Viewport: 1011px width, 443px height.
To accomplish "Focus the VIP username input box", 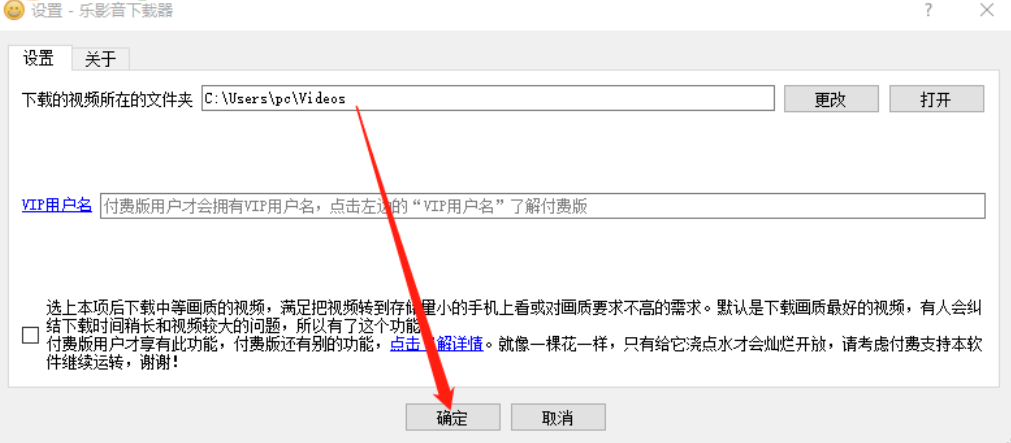I will click(542, 206).
